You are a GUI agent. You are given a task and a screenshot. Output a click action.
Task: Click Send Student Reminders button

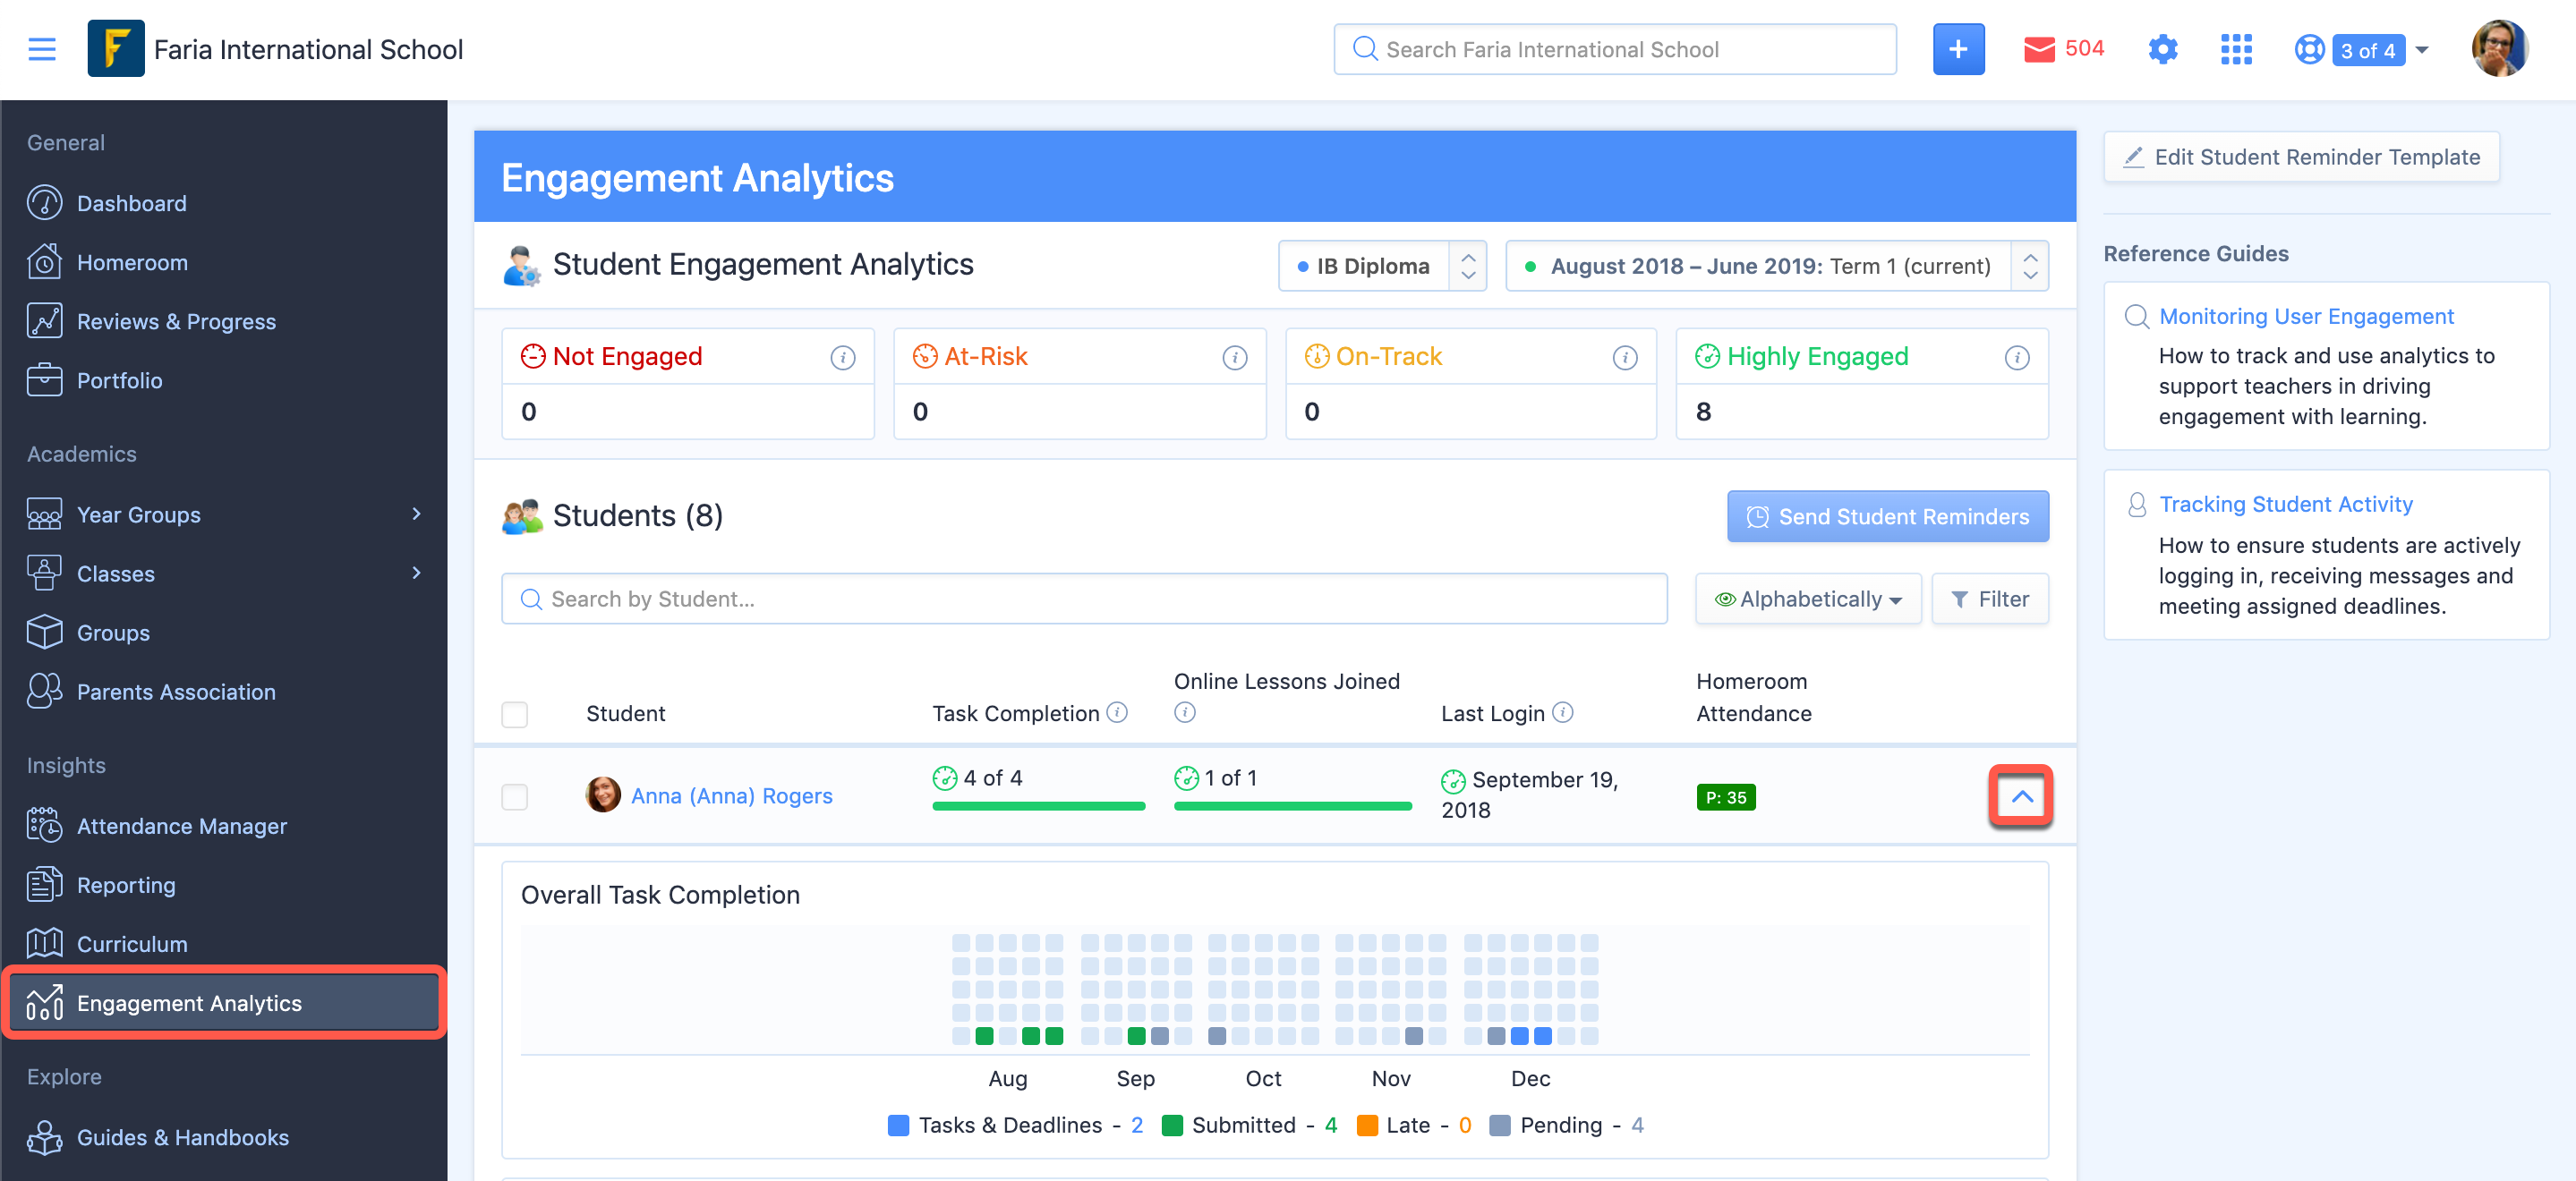(1887, 516)
